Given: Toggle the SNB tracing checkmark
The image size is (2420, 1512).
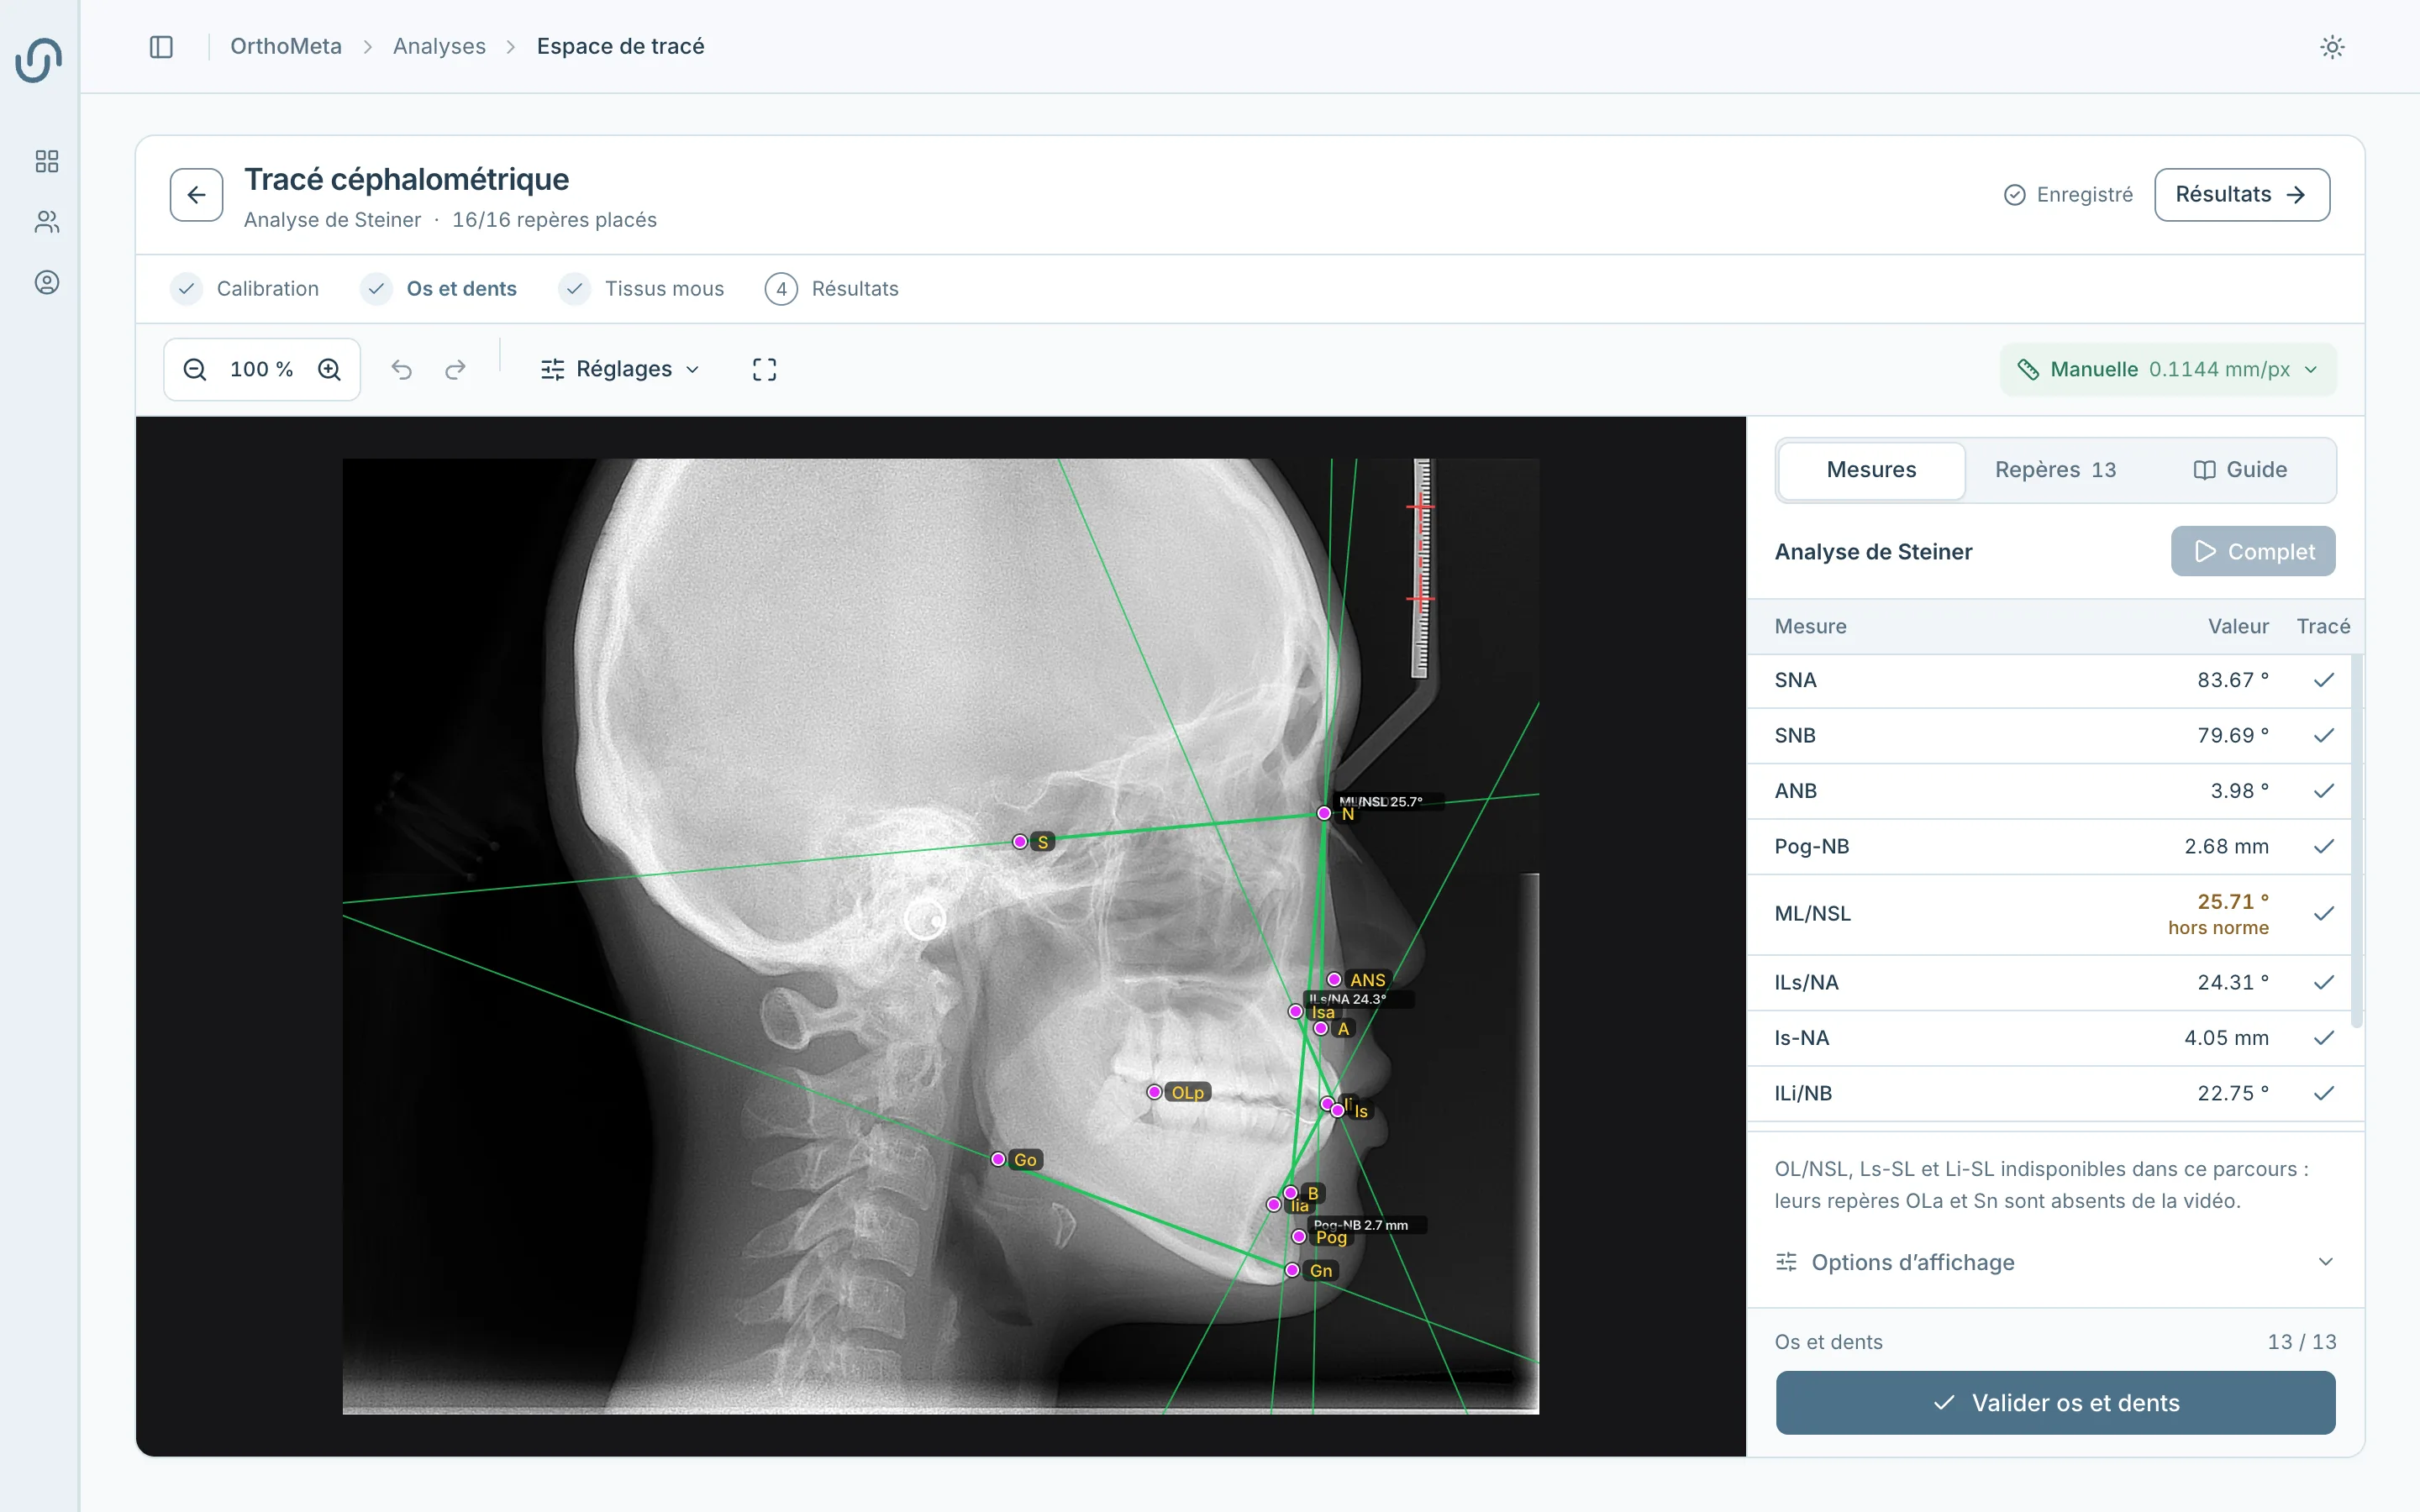Looking at the screenshot, I should [2323, 736].
